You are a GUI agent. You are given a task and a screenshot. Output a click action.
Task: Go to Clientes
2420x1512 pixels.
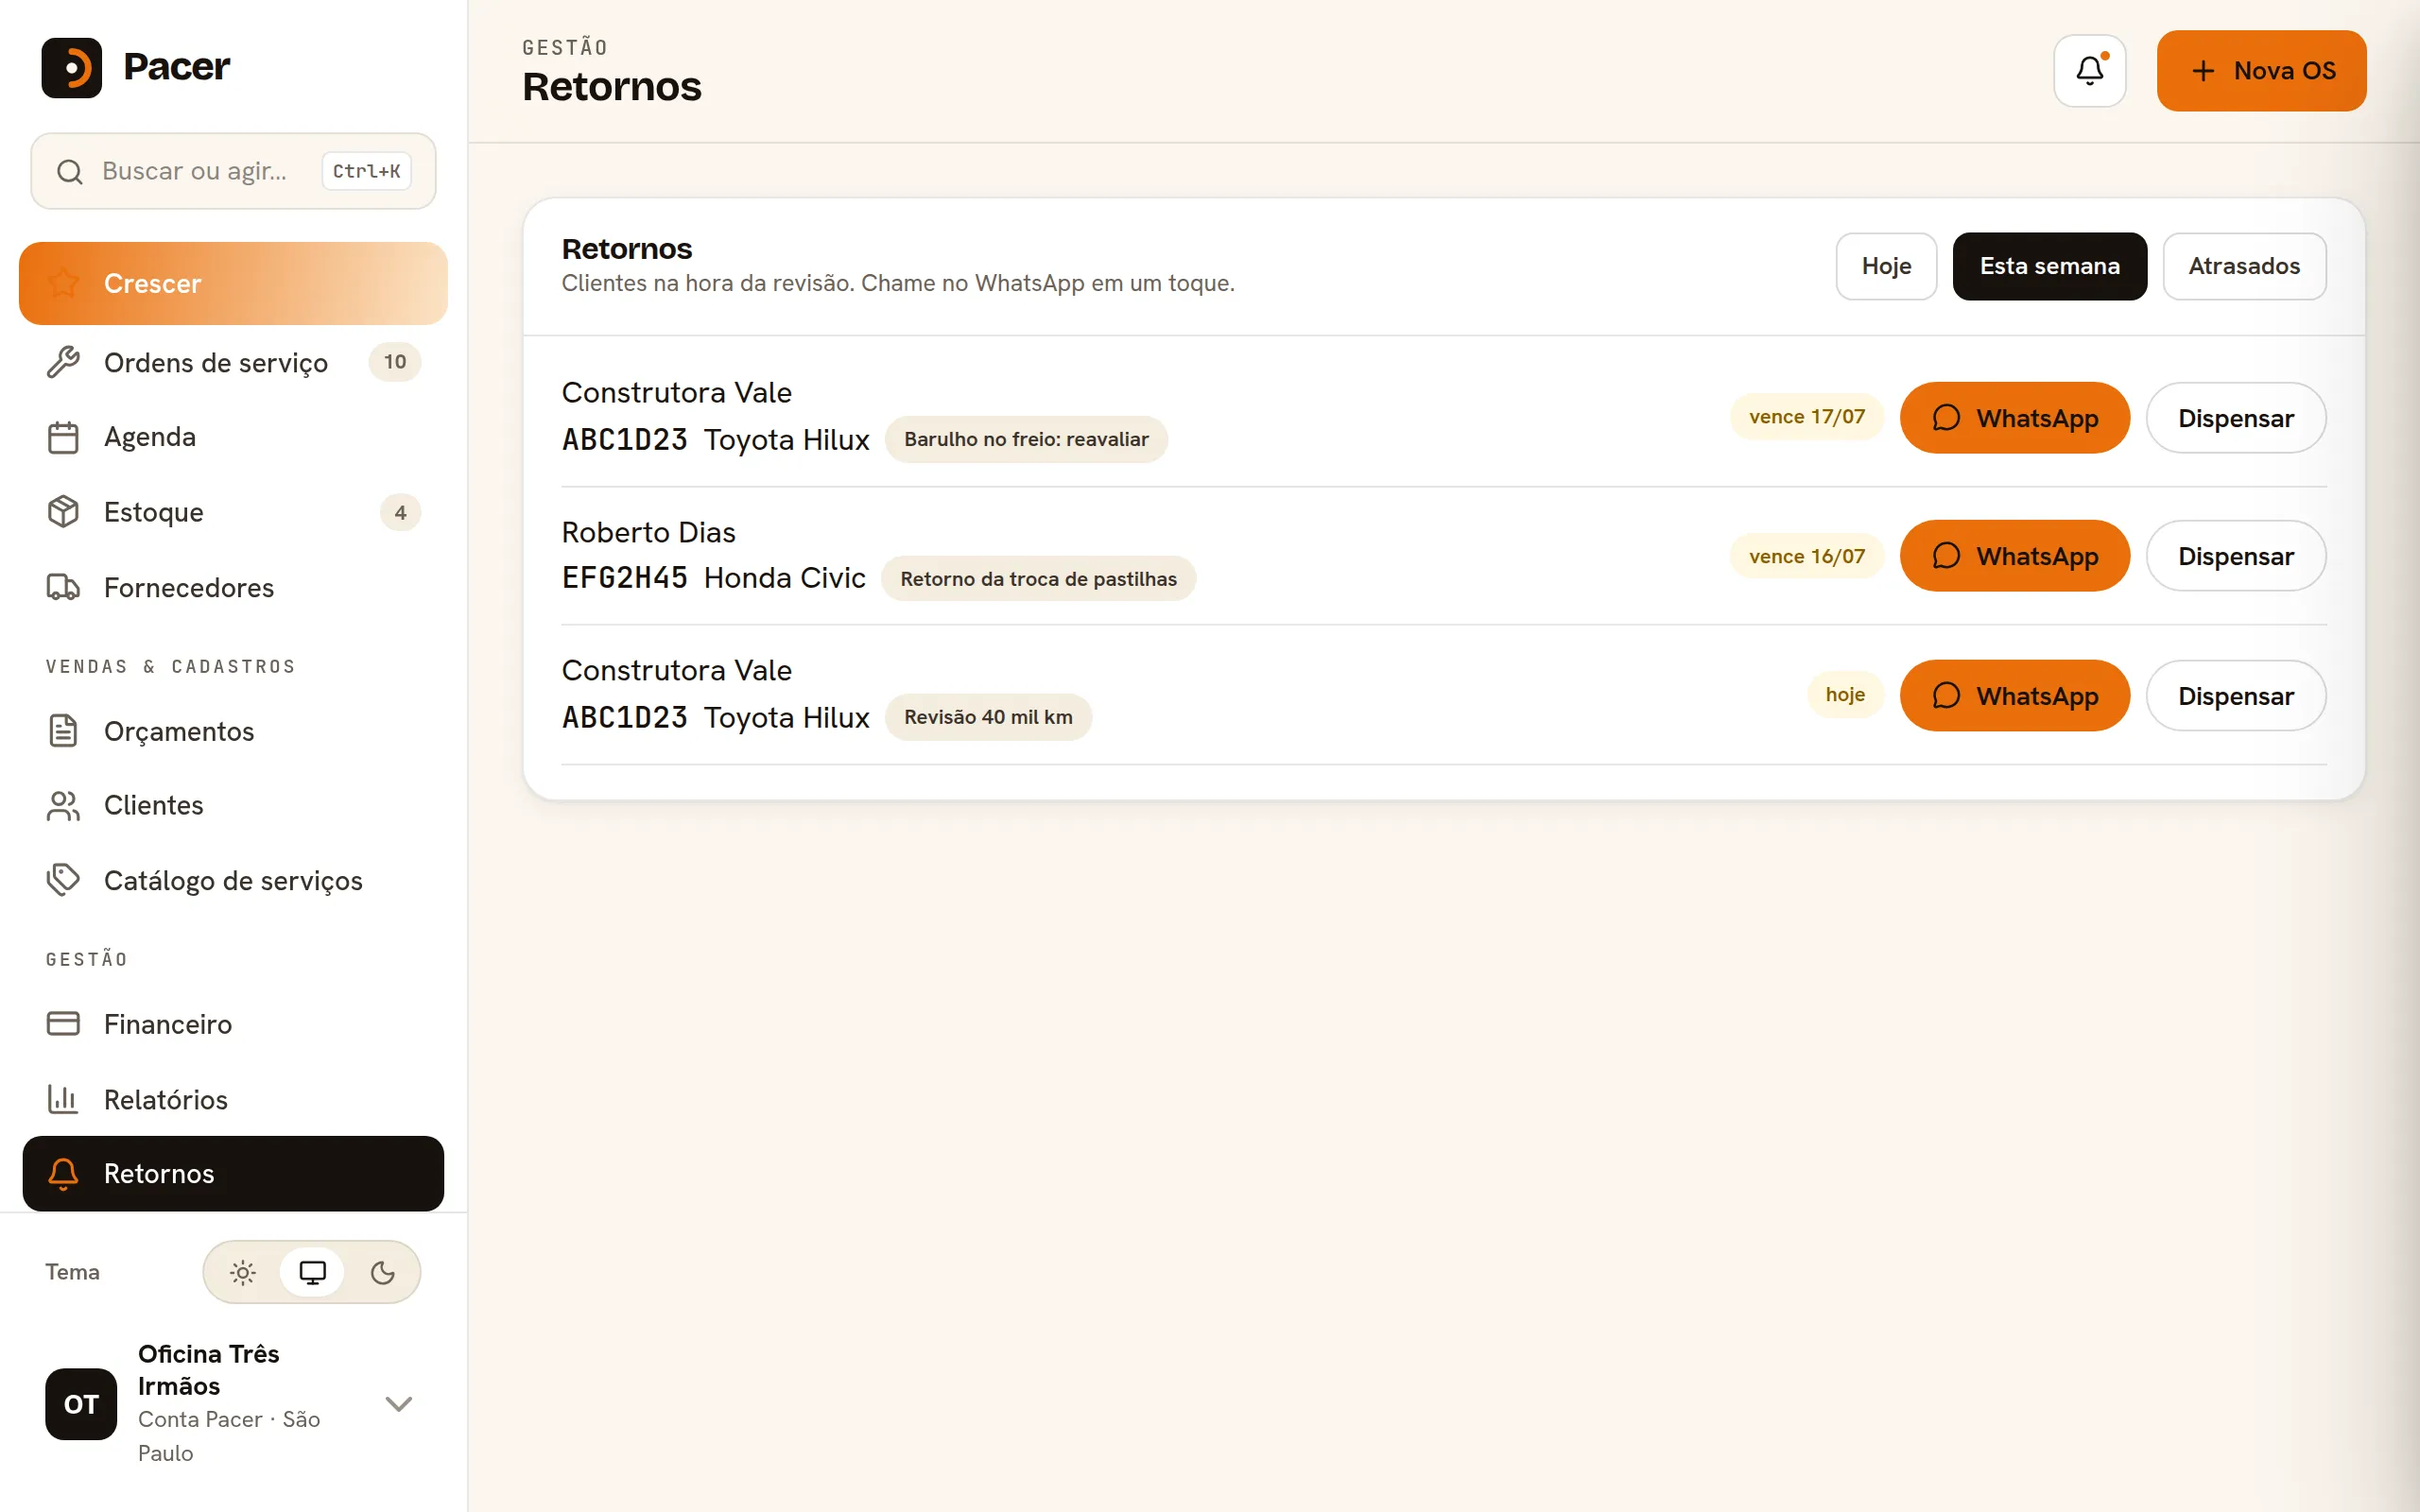click(233, 805)
